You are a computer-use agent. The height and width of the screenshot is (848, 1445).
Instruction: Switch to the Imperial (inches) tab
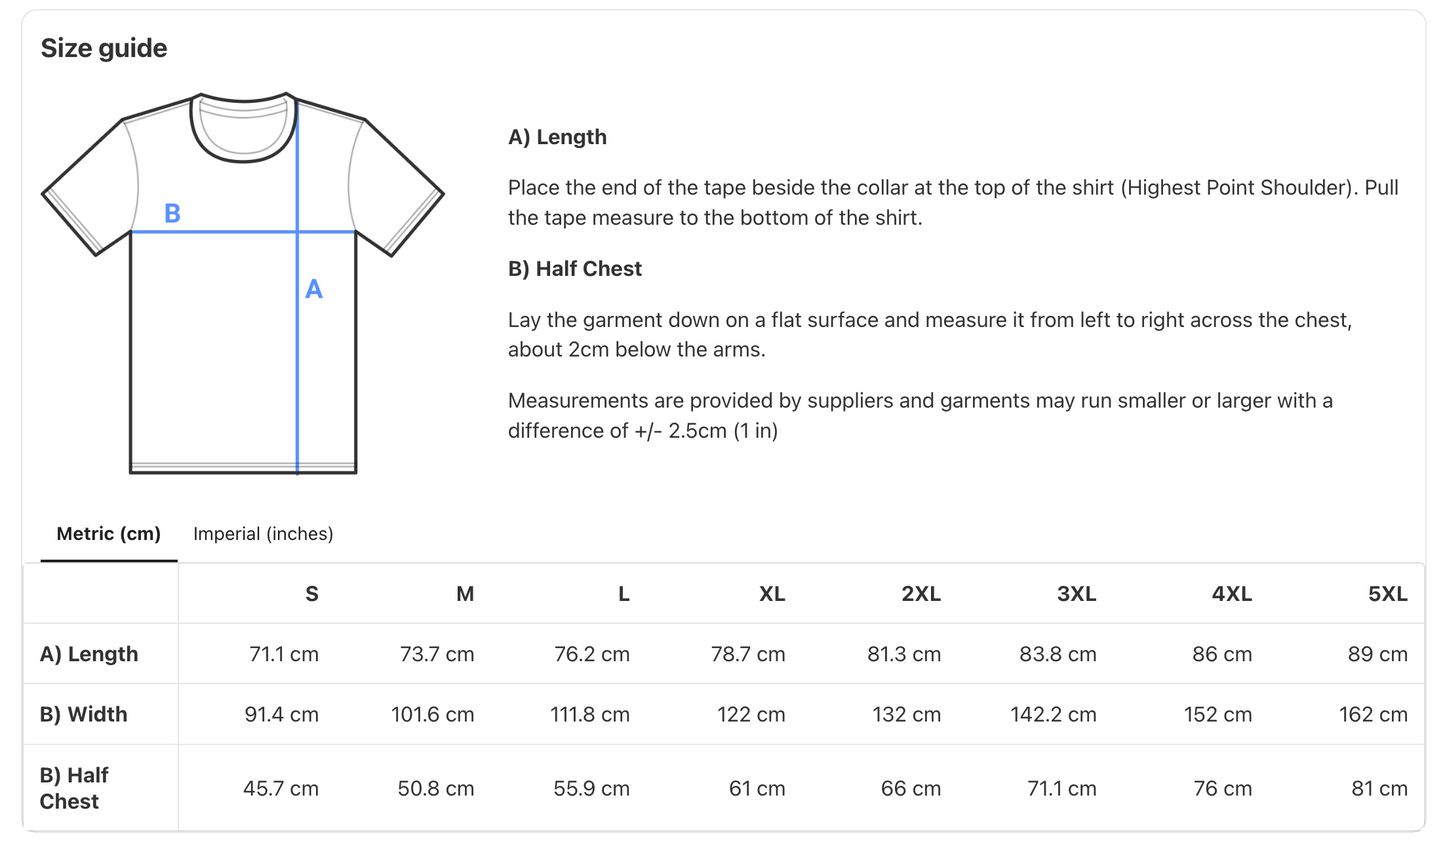click(263, 534)
